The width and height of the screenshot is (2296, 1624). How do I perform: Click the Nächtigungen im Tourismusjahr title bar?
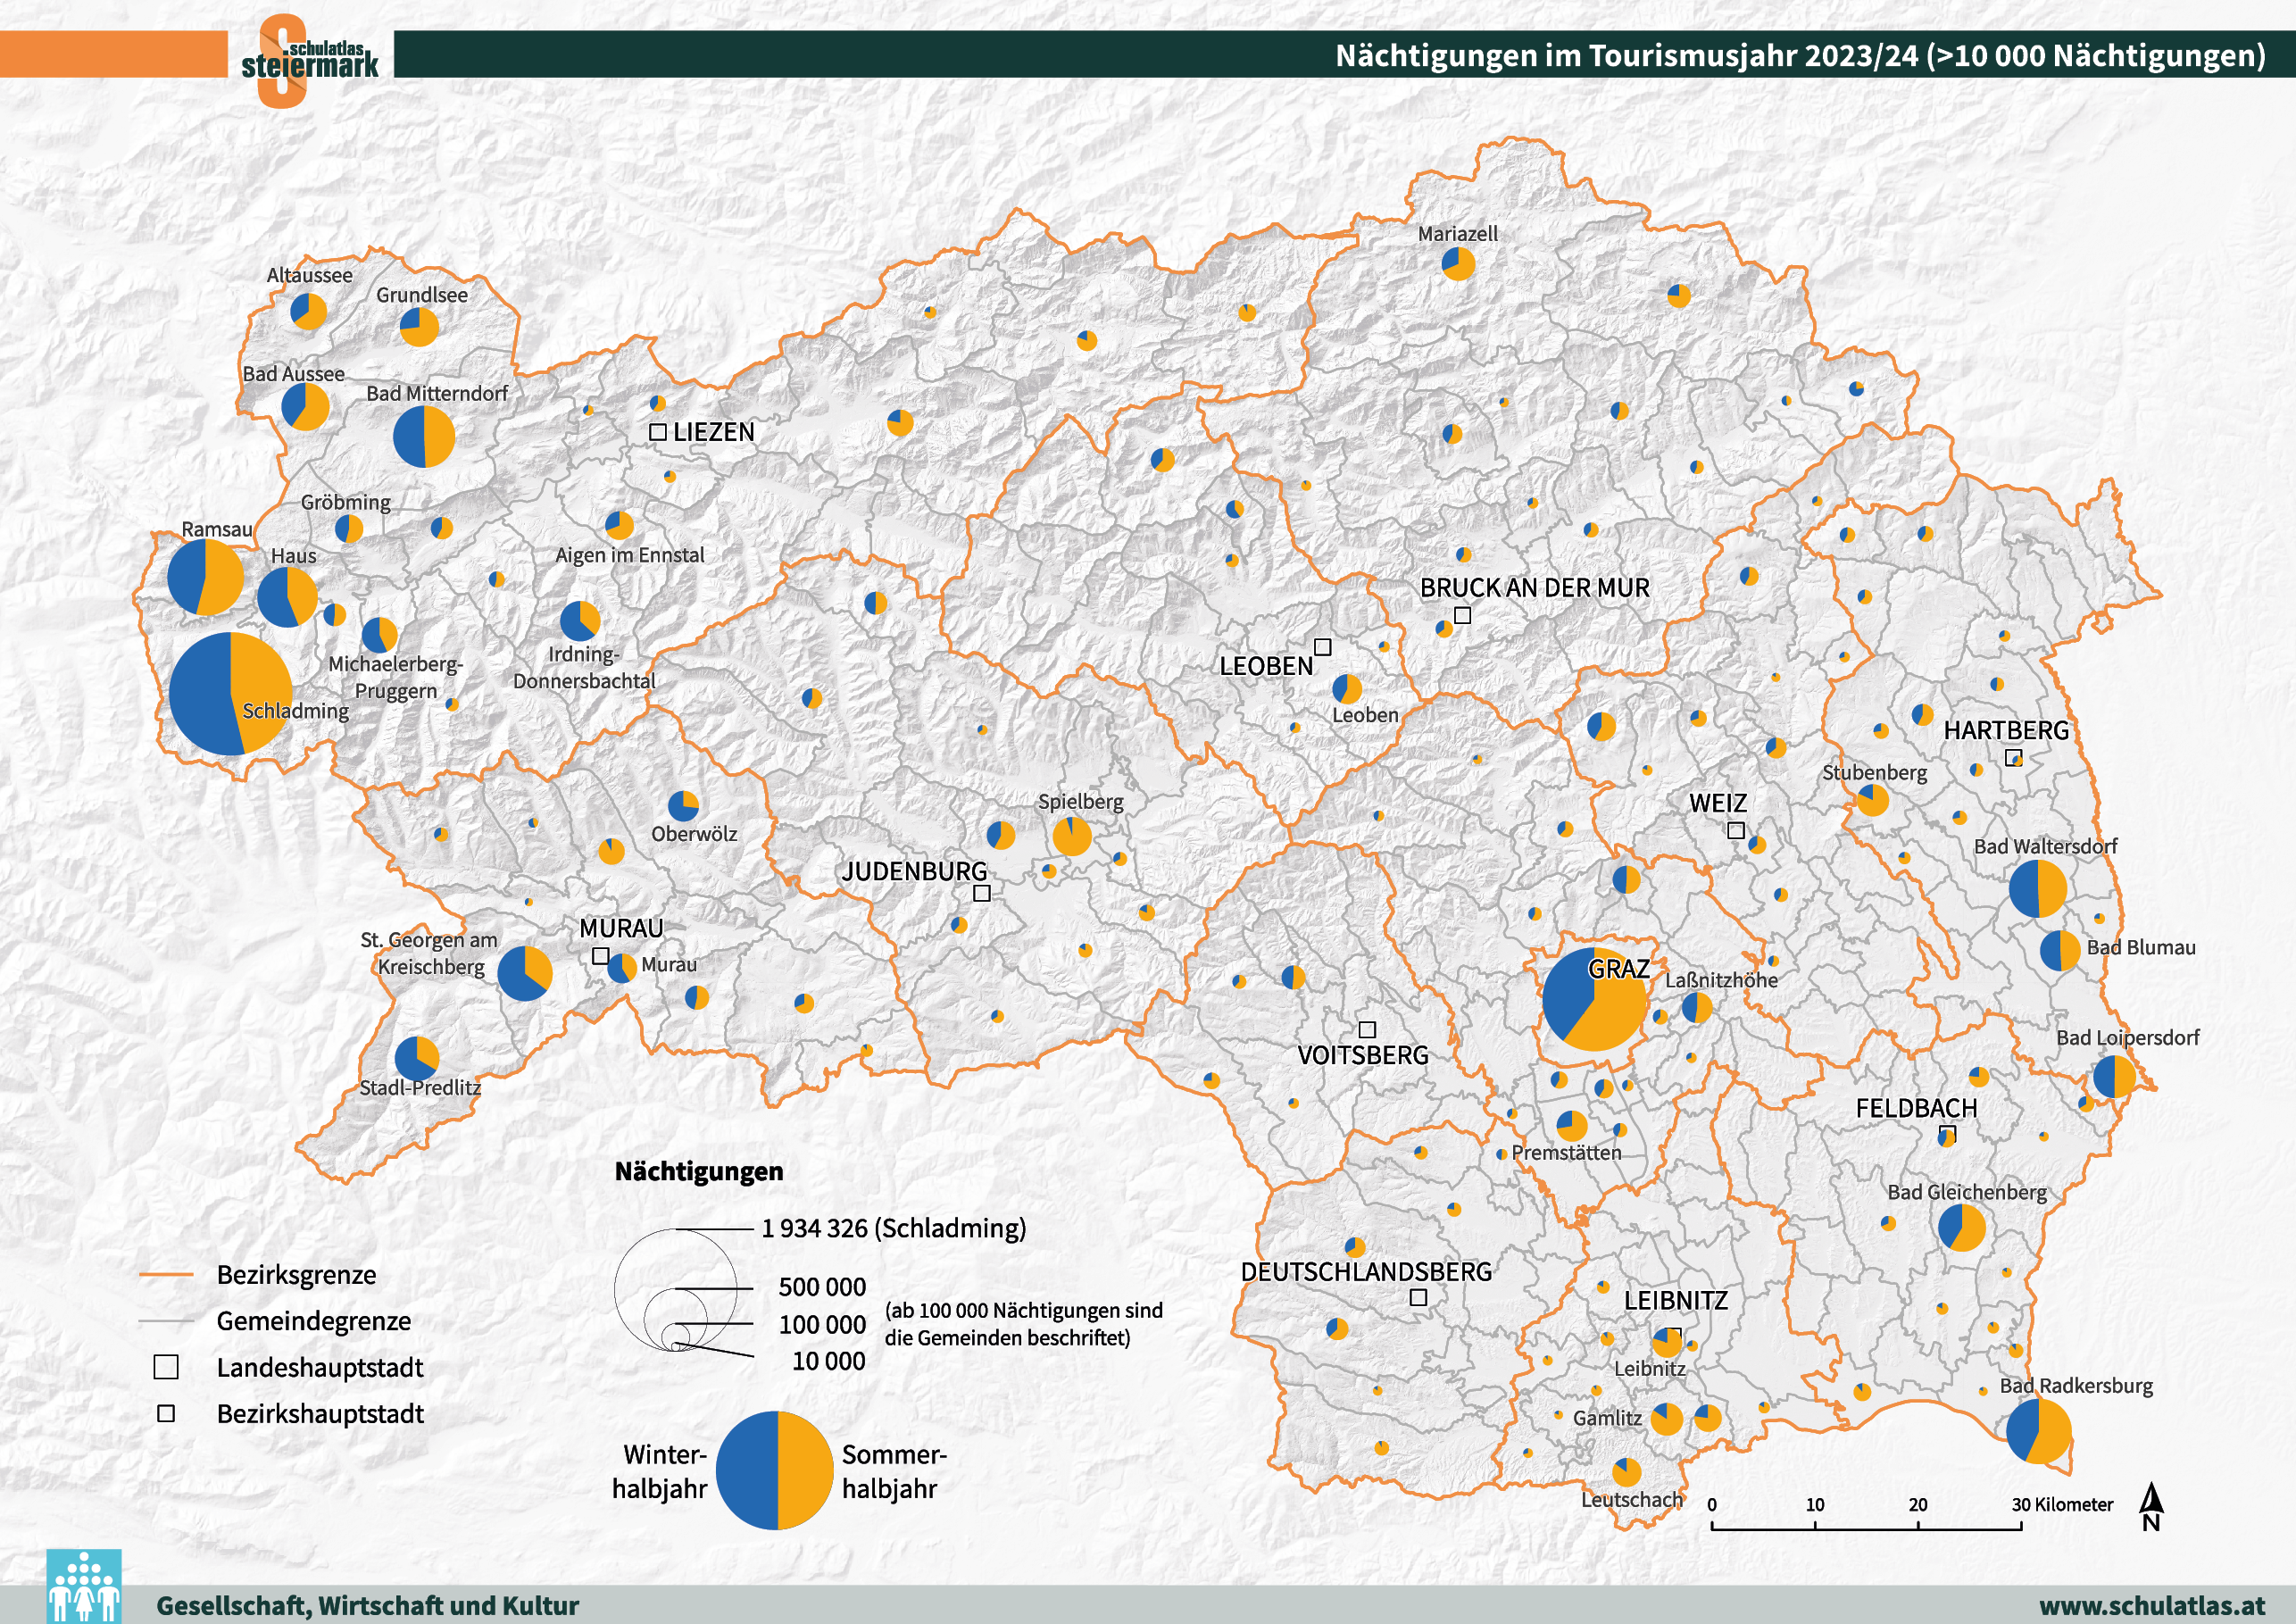tap(1344, 54)
